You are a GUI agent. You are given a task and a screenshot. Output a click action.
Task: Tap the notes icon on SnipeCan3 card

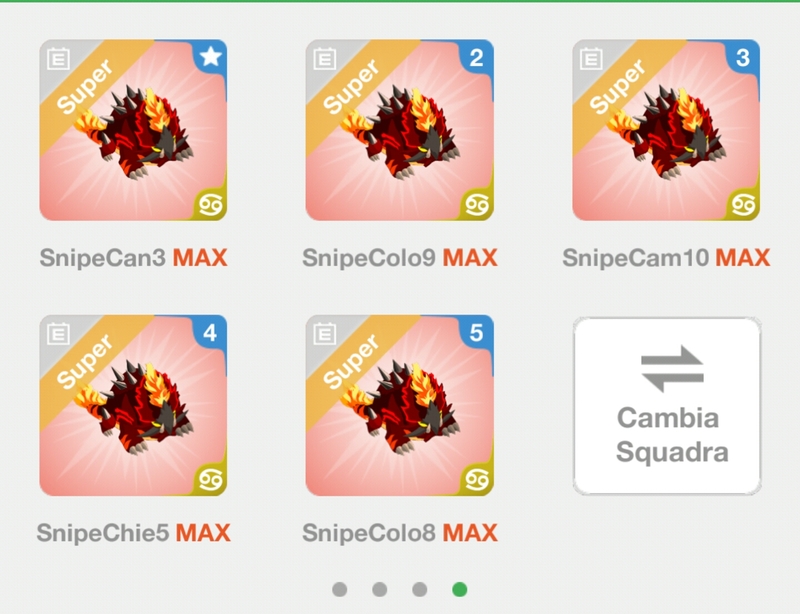pyautogui.click(x=58, y=59)
